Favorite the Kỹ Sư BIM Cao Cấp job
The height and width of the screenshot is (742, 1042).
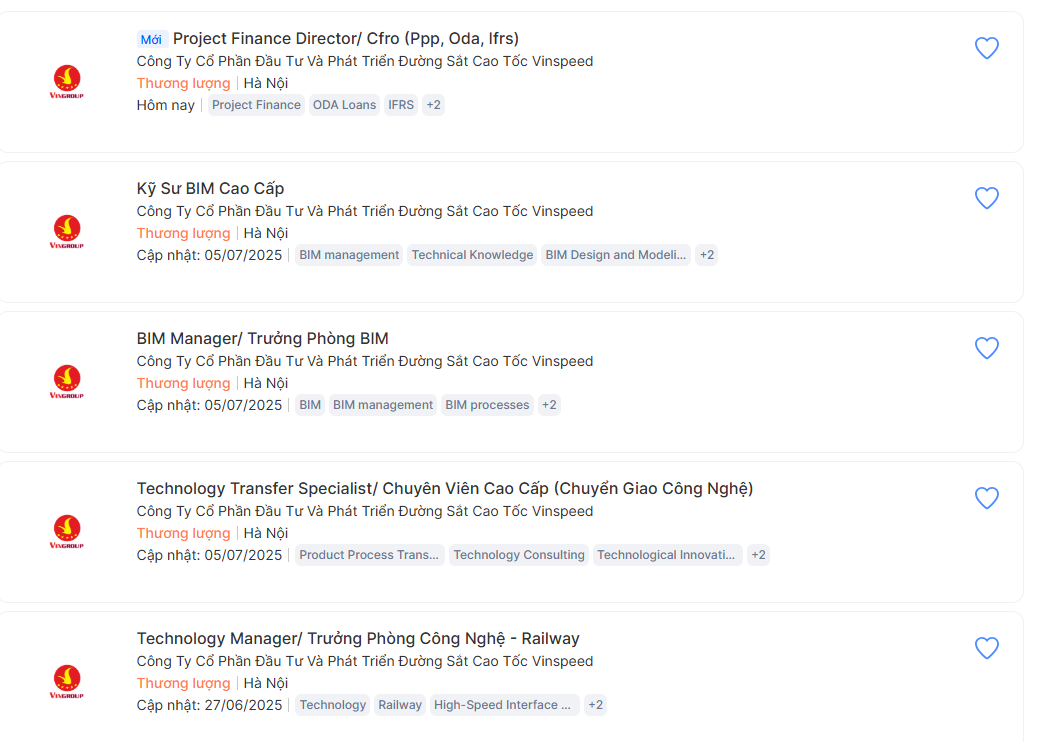[x=987, y=198]
